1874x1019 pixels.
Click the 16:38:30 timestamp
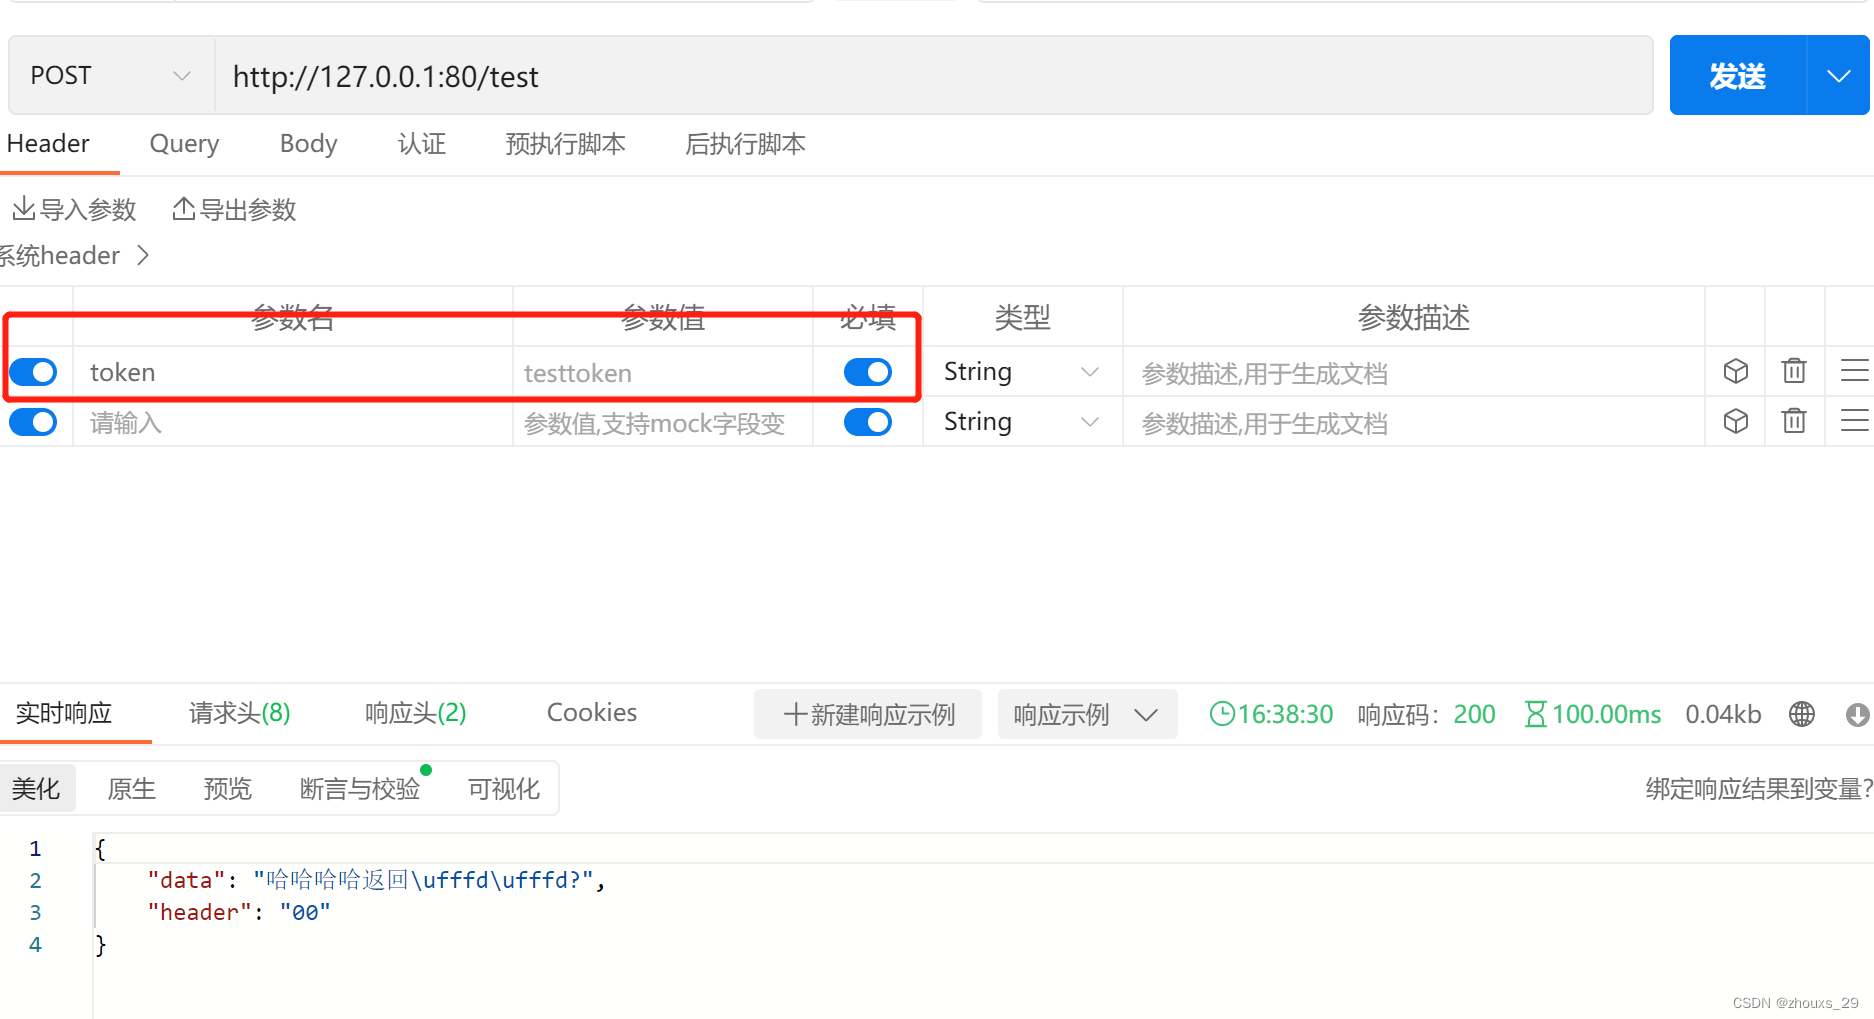[x=1285, y=714]
